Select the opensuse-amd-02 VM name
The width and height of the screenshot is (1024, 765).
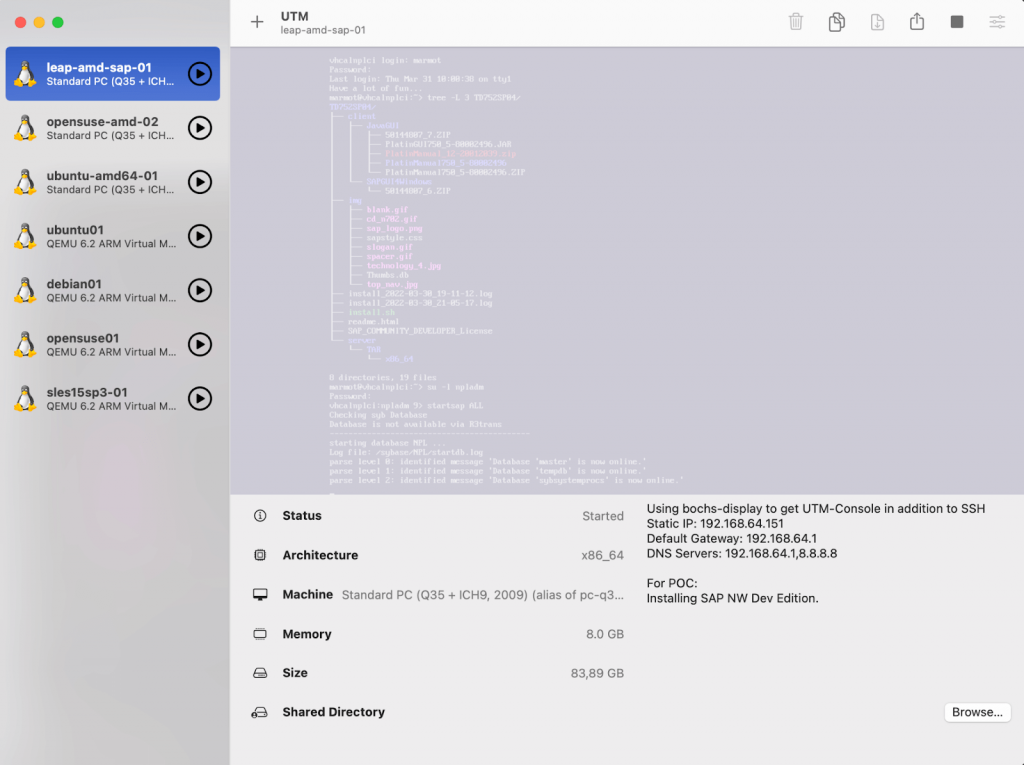103,122
